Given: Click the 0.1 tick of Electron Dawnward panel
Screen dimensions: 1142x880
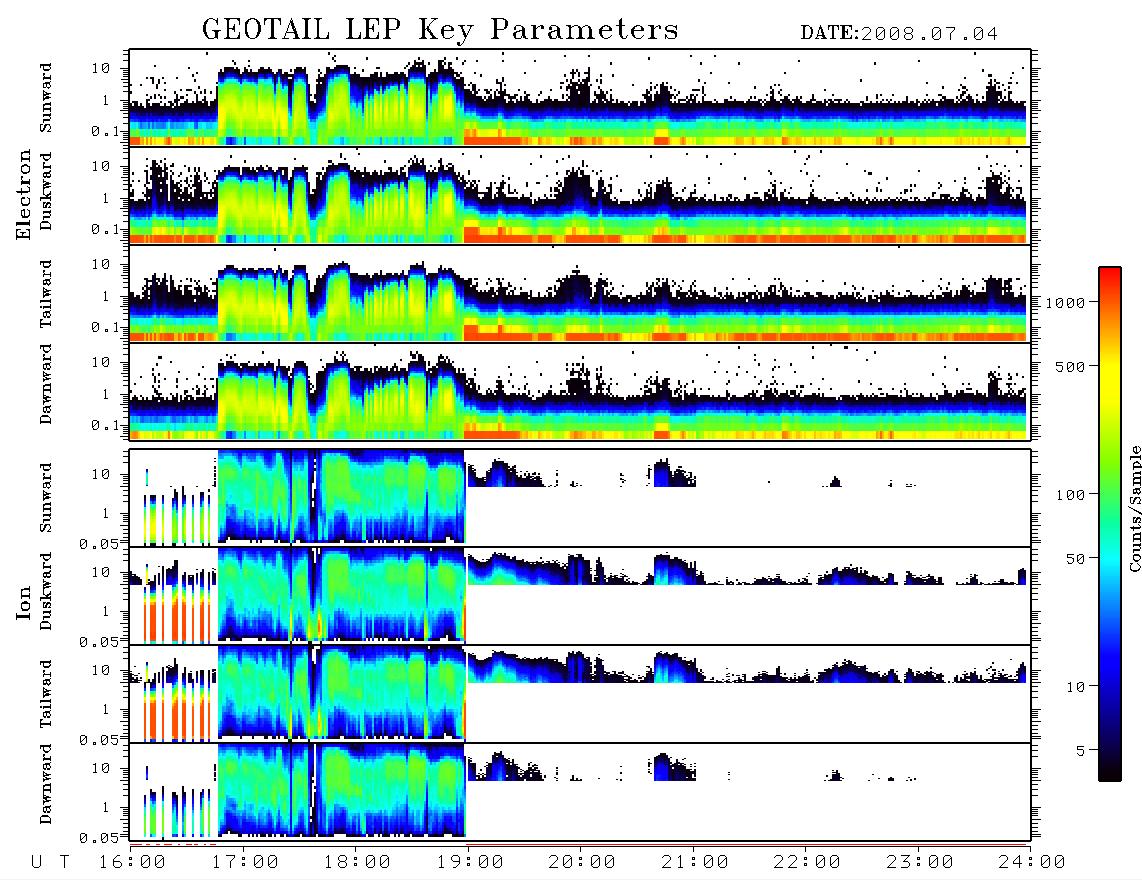Looking at the screenshot, I should click(x=105, y=425).
